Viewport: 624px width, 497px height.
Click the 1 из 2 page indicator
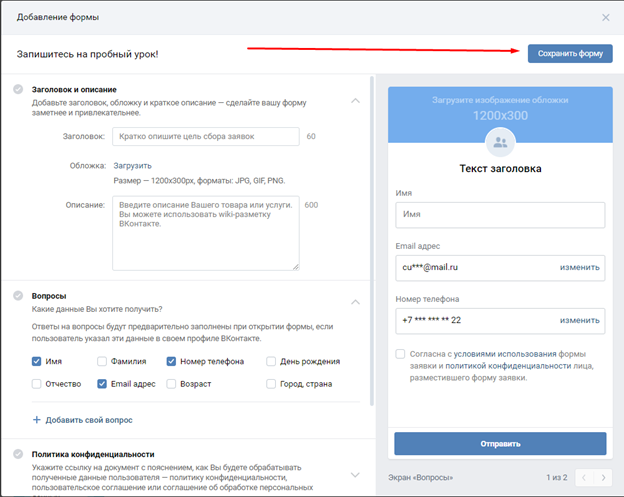(x=557, y=478)
